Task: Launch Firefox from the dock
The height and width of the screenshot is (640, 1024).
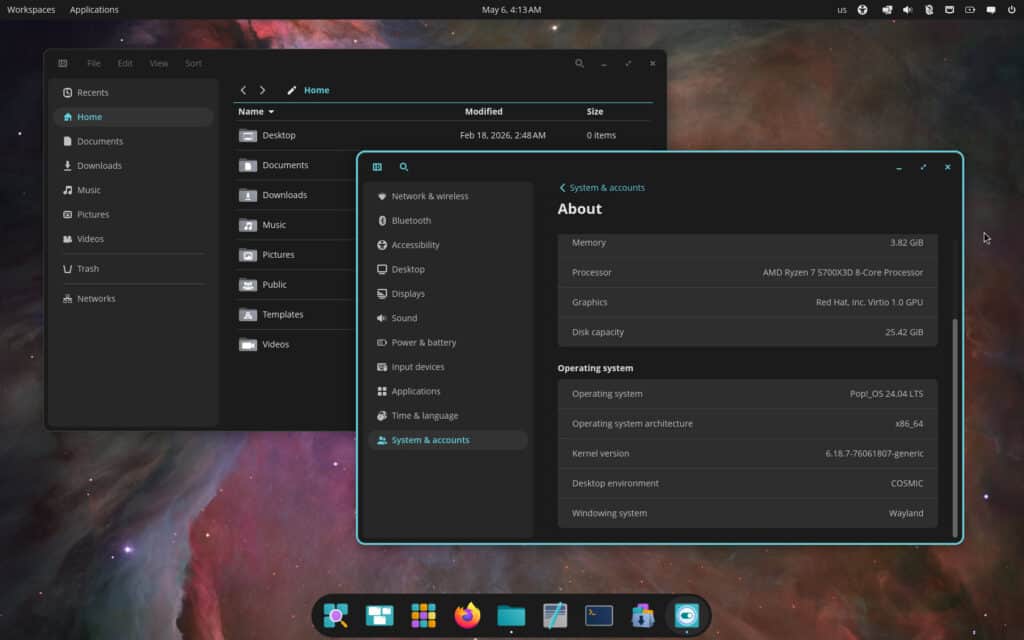Action: point(467,615)
